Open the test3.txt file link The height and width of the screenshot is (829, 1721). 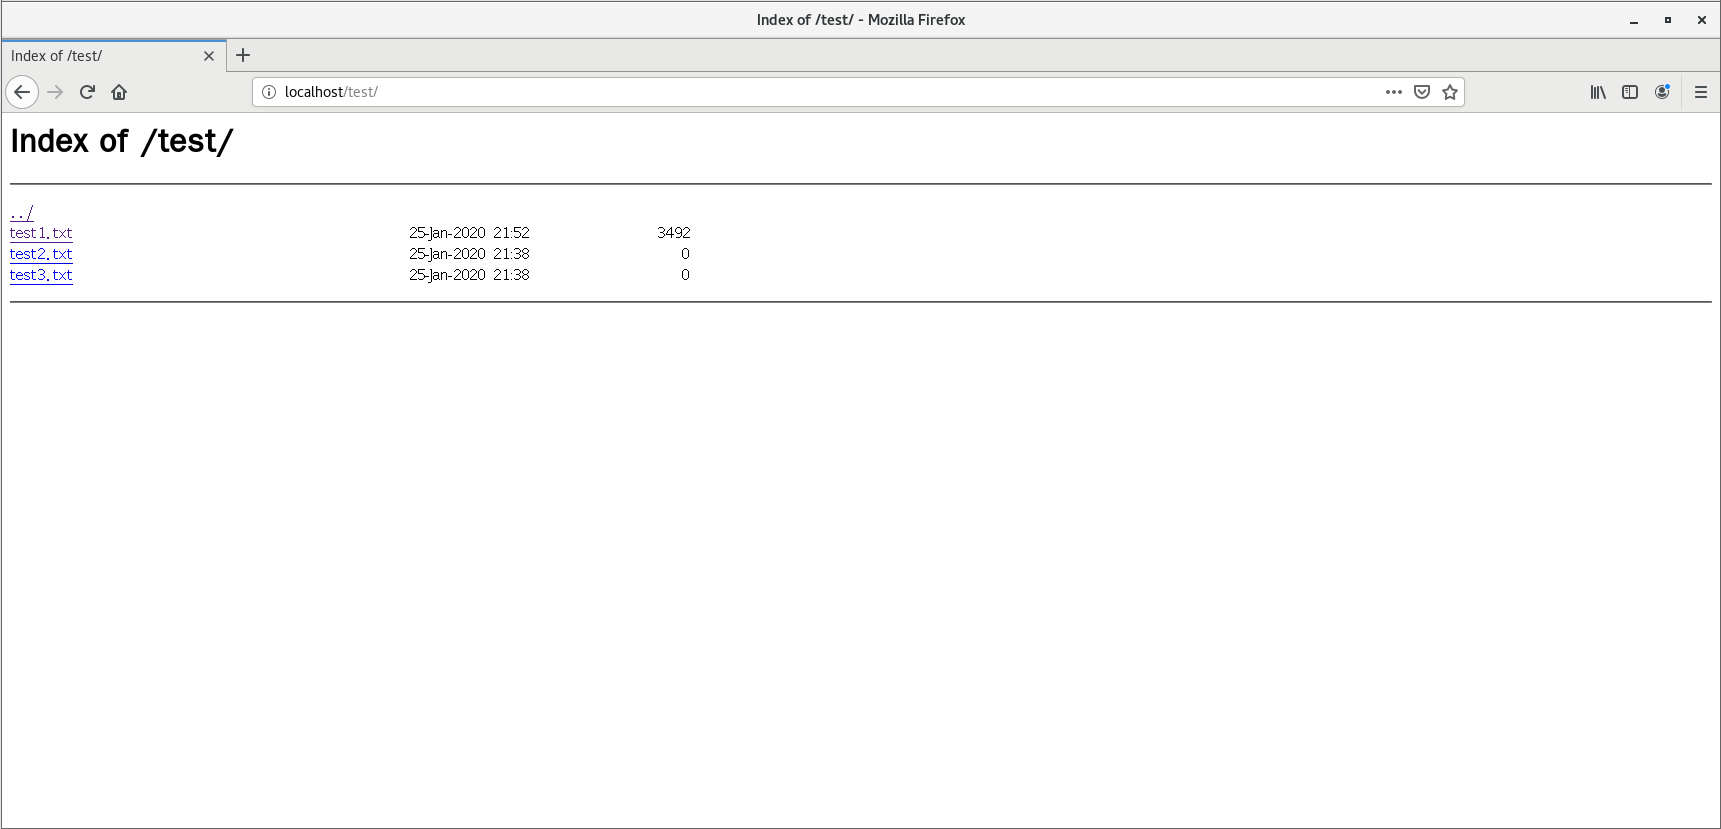pos(41,275)
